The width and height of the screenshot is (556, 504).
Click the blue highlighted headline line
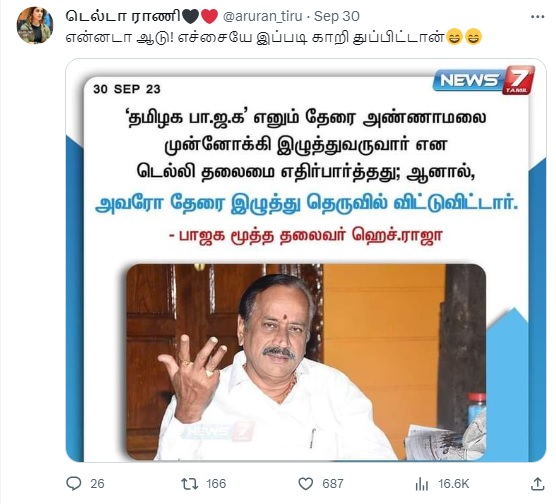pos(307,204)
